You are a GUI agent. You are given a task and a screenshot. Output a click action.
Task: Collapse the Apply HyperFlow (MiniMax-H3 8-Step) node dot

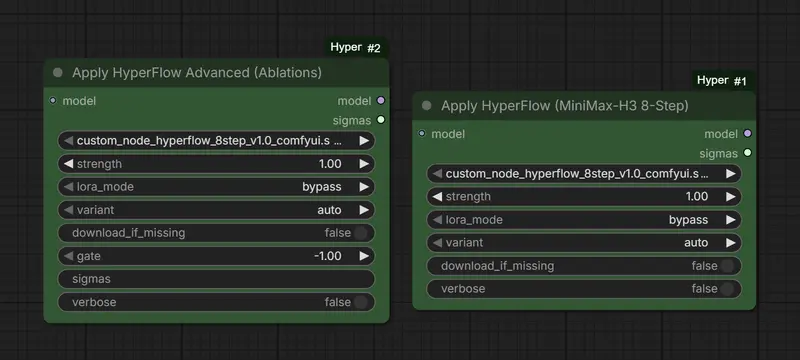tap(427, 106)
